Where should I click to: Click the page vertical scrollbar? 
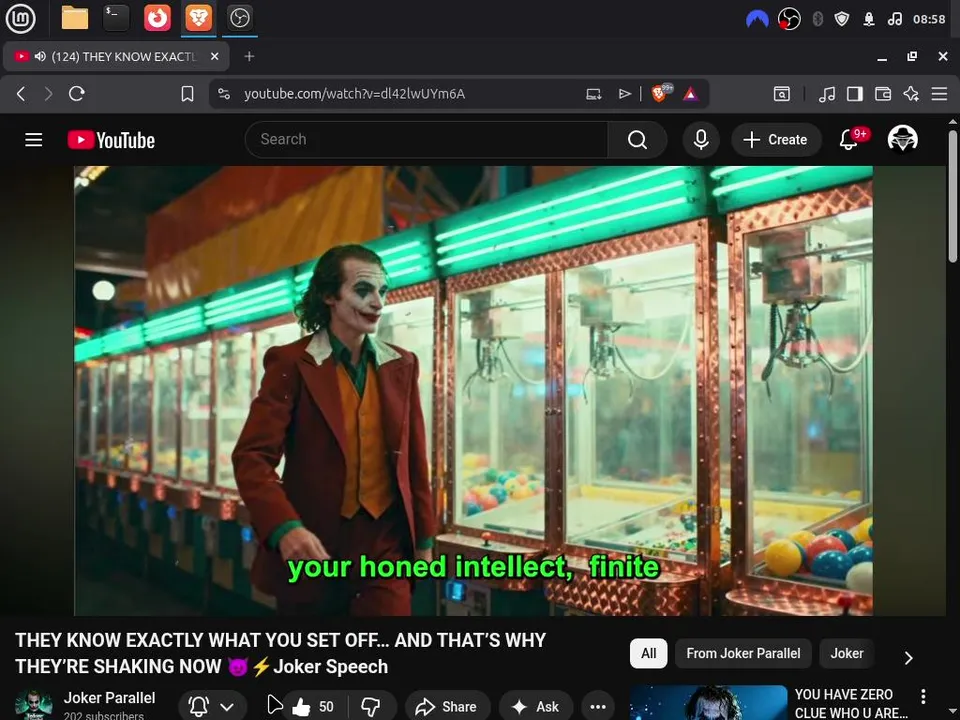pyautogui.click(x=953, y=196)
